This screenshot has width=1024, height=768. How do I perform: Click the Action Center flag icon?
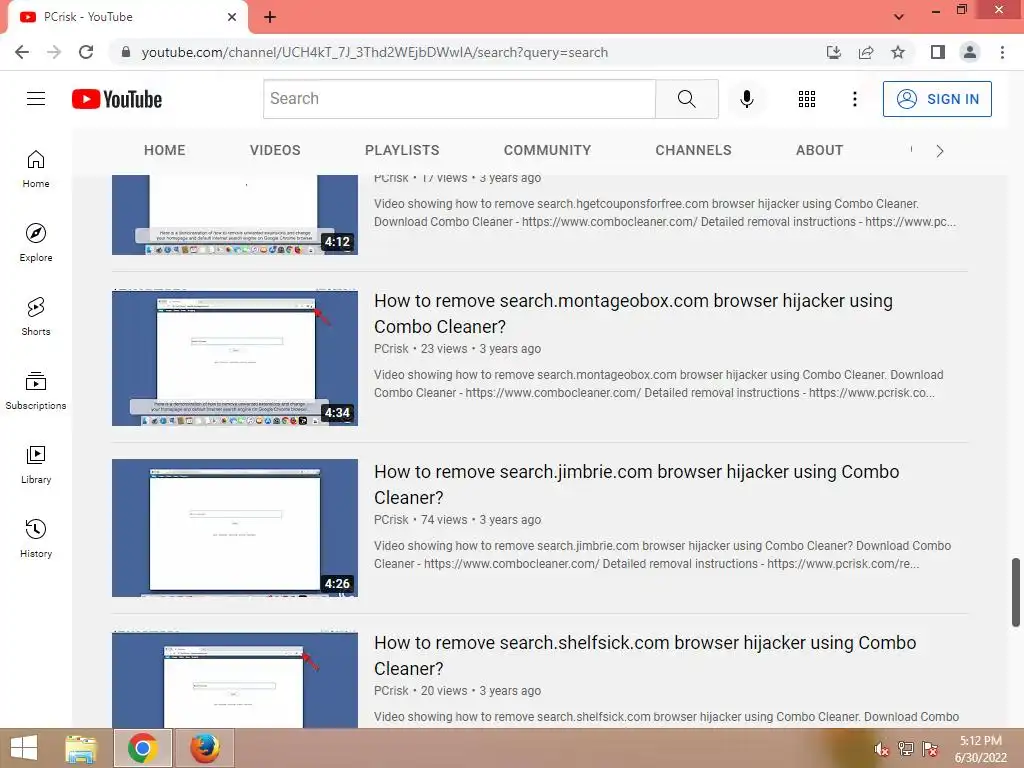click(x=930, y=749)
